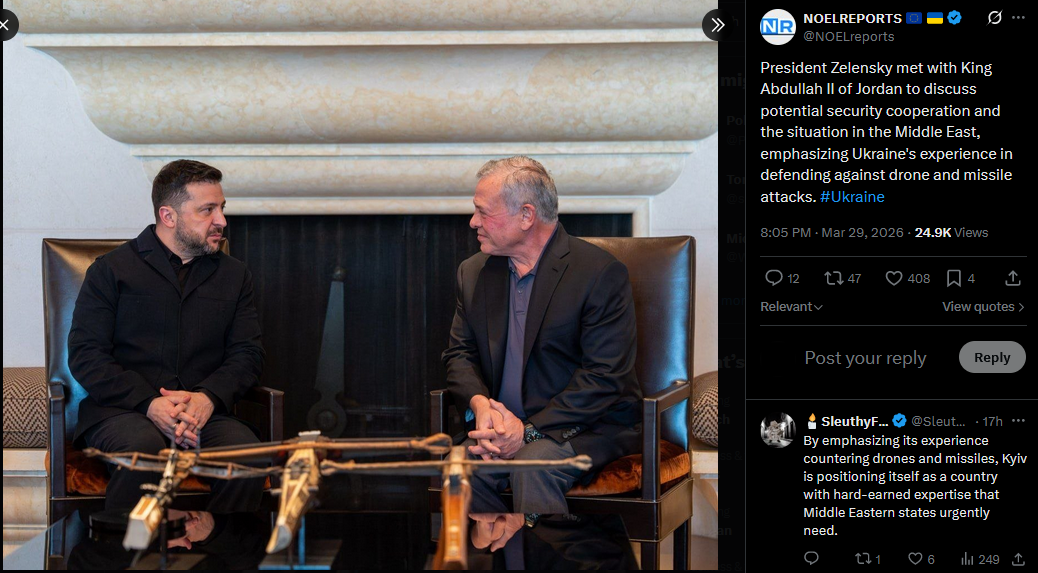
Task: Repost SleuthyF's reply
Action: [862, 559]
